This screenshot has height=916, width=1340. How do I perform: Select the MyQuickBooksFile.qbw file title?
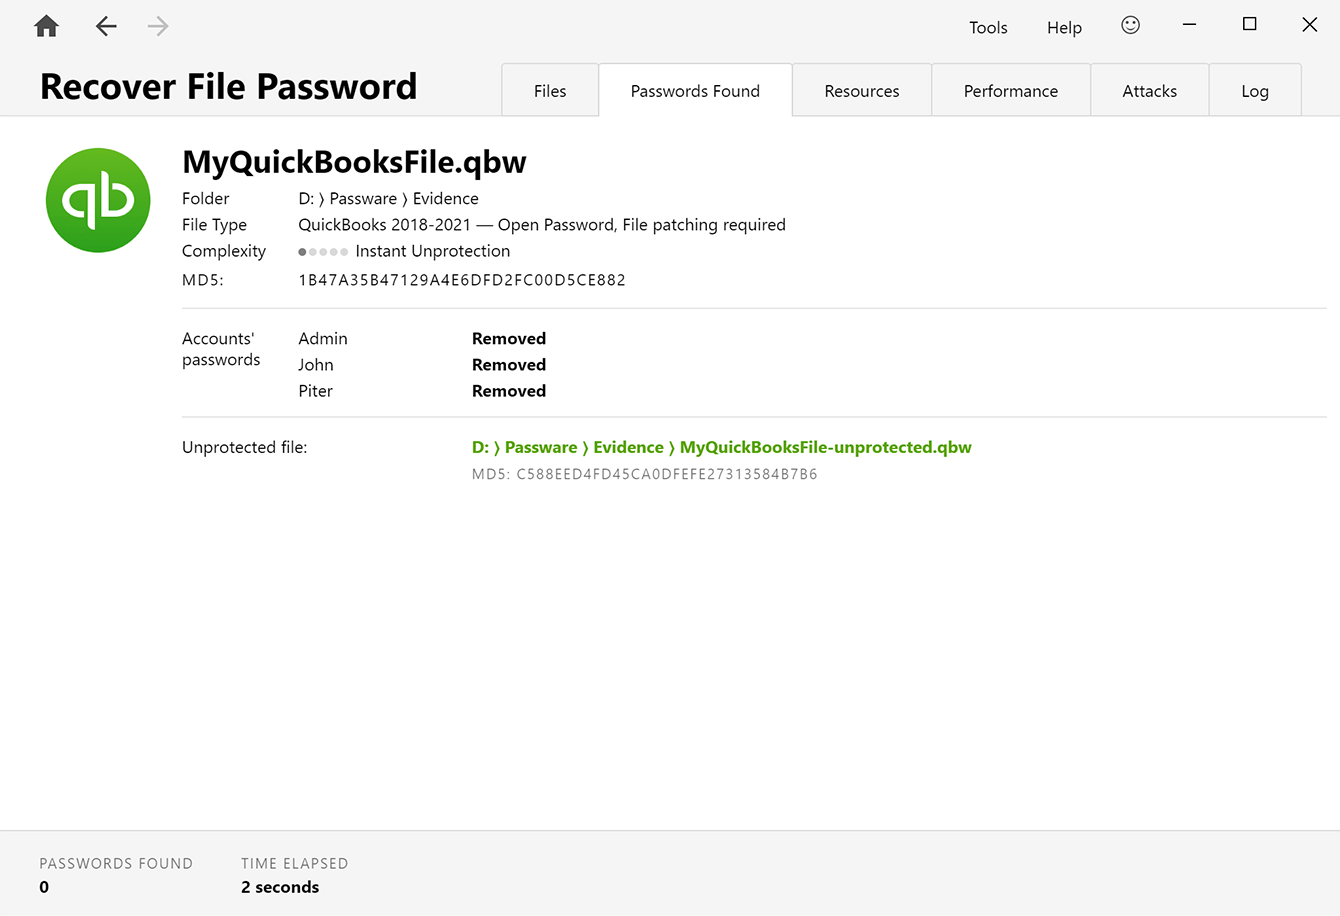[x=354, y=162]
